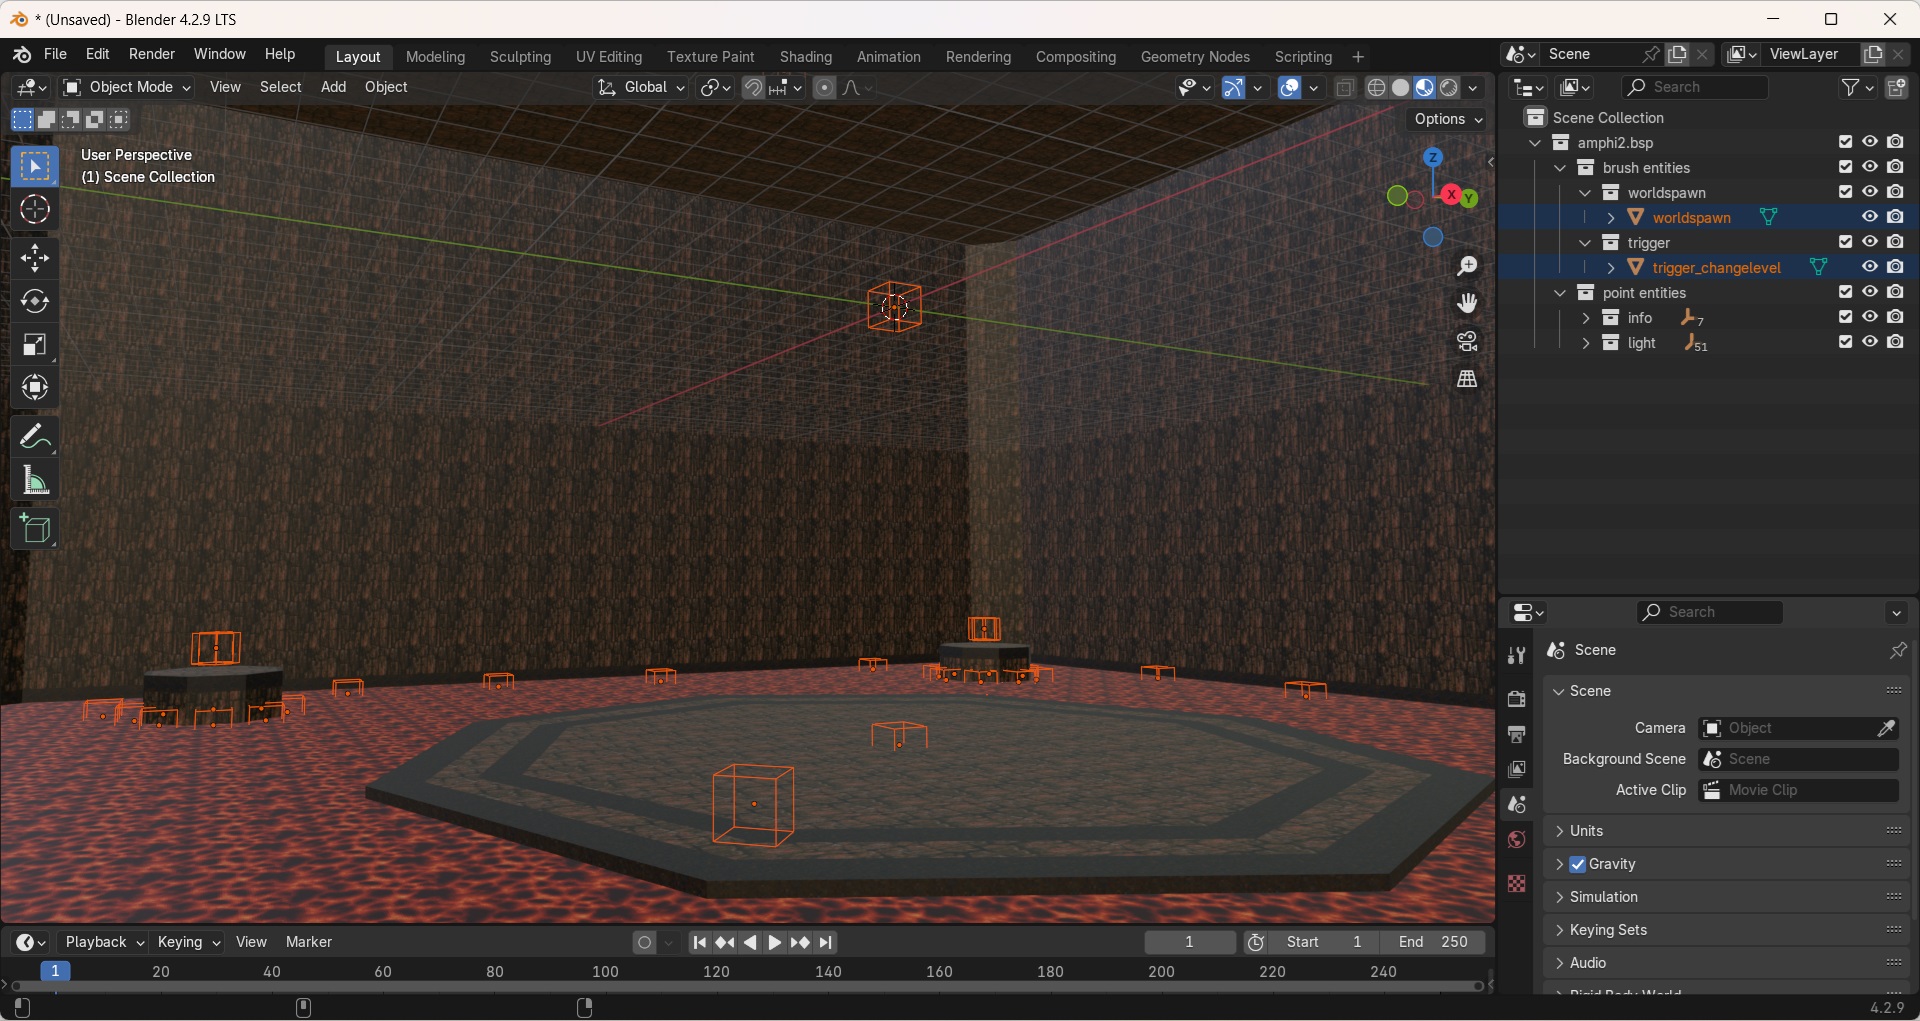Image resolution: width=1920 pixels, height=1021 pixels.
Task: Open the viewport Options dropdown
Action: (1449, 119)
